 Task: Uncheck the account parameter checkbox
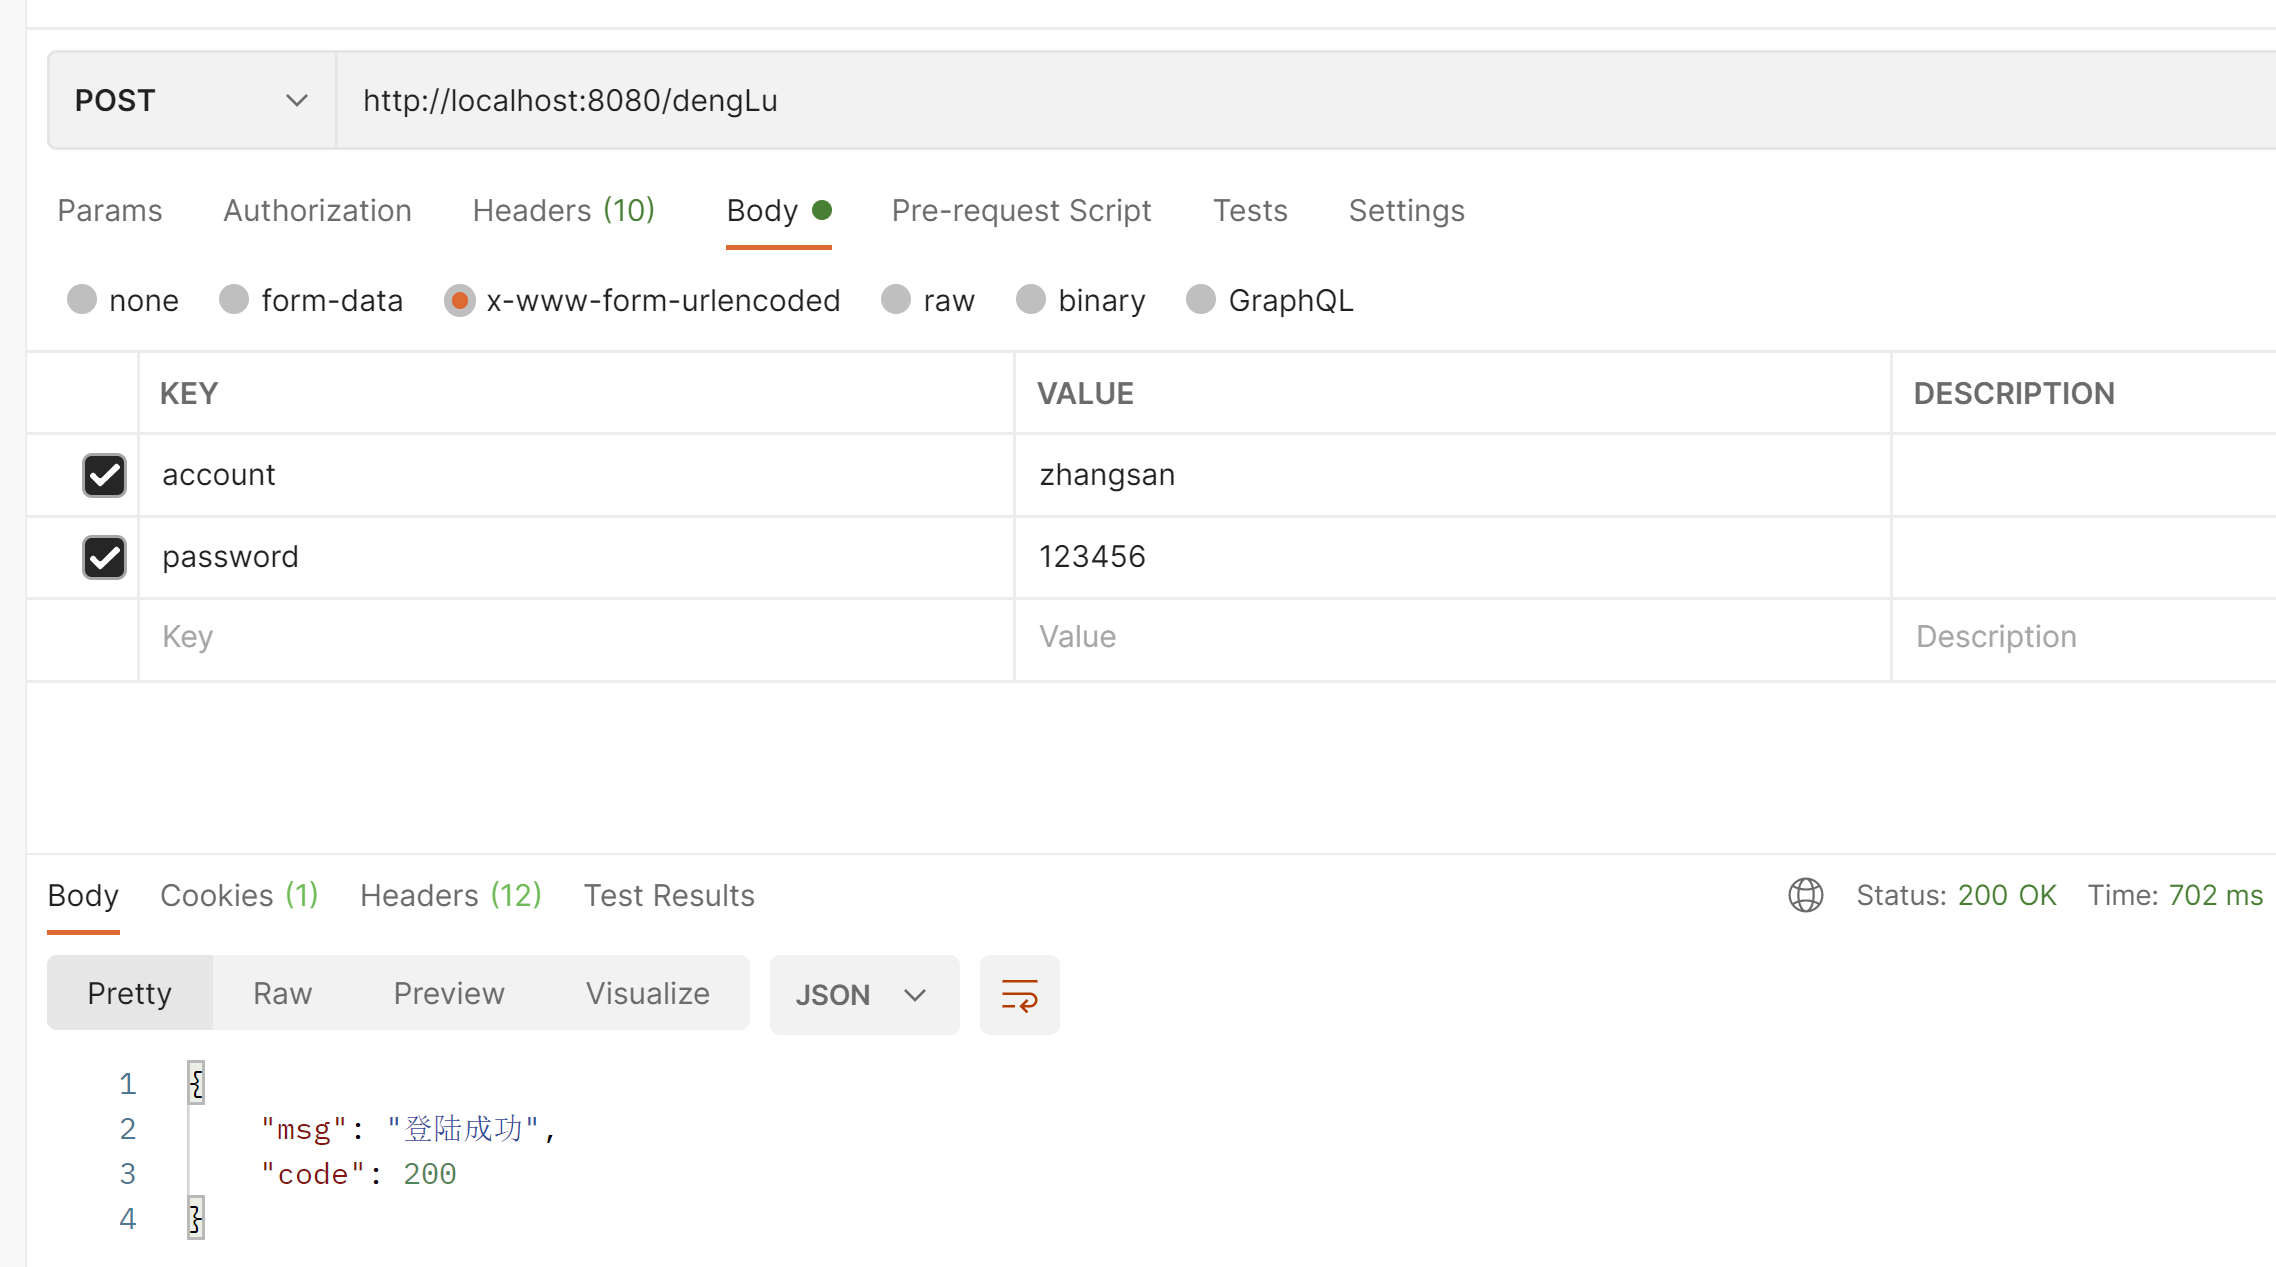[104, 475]
